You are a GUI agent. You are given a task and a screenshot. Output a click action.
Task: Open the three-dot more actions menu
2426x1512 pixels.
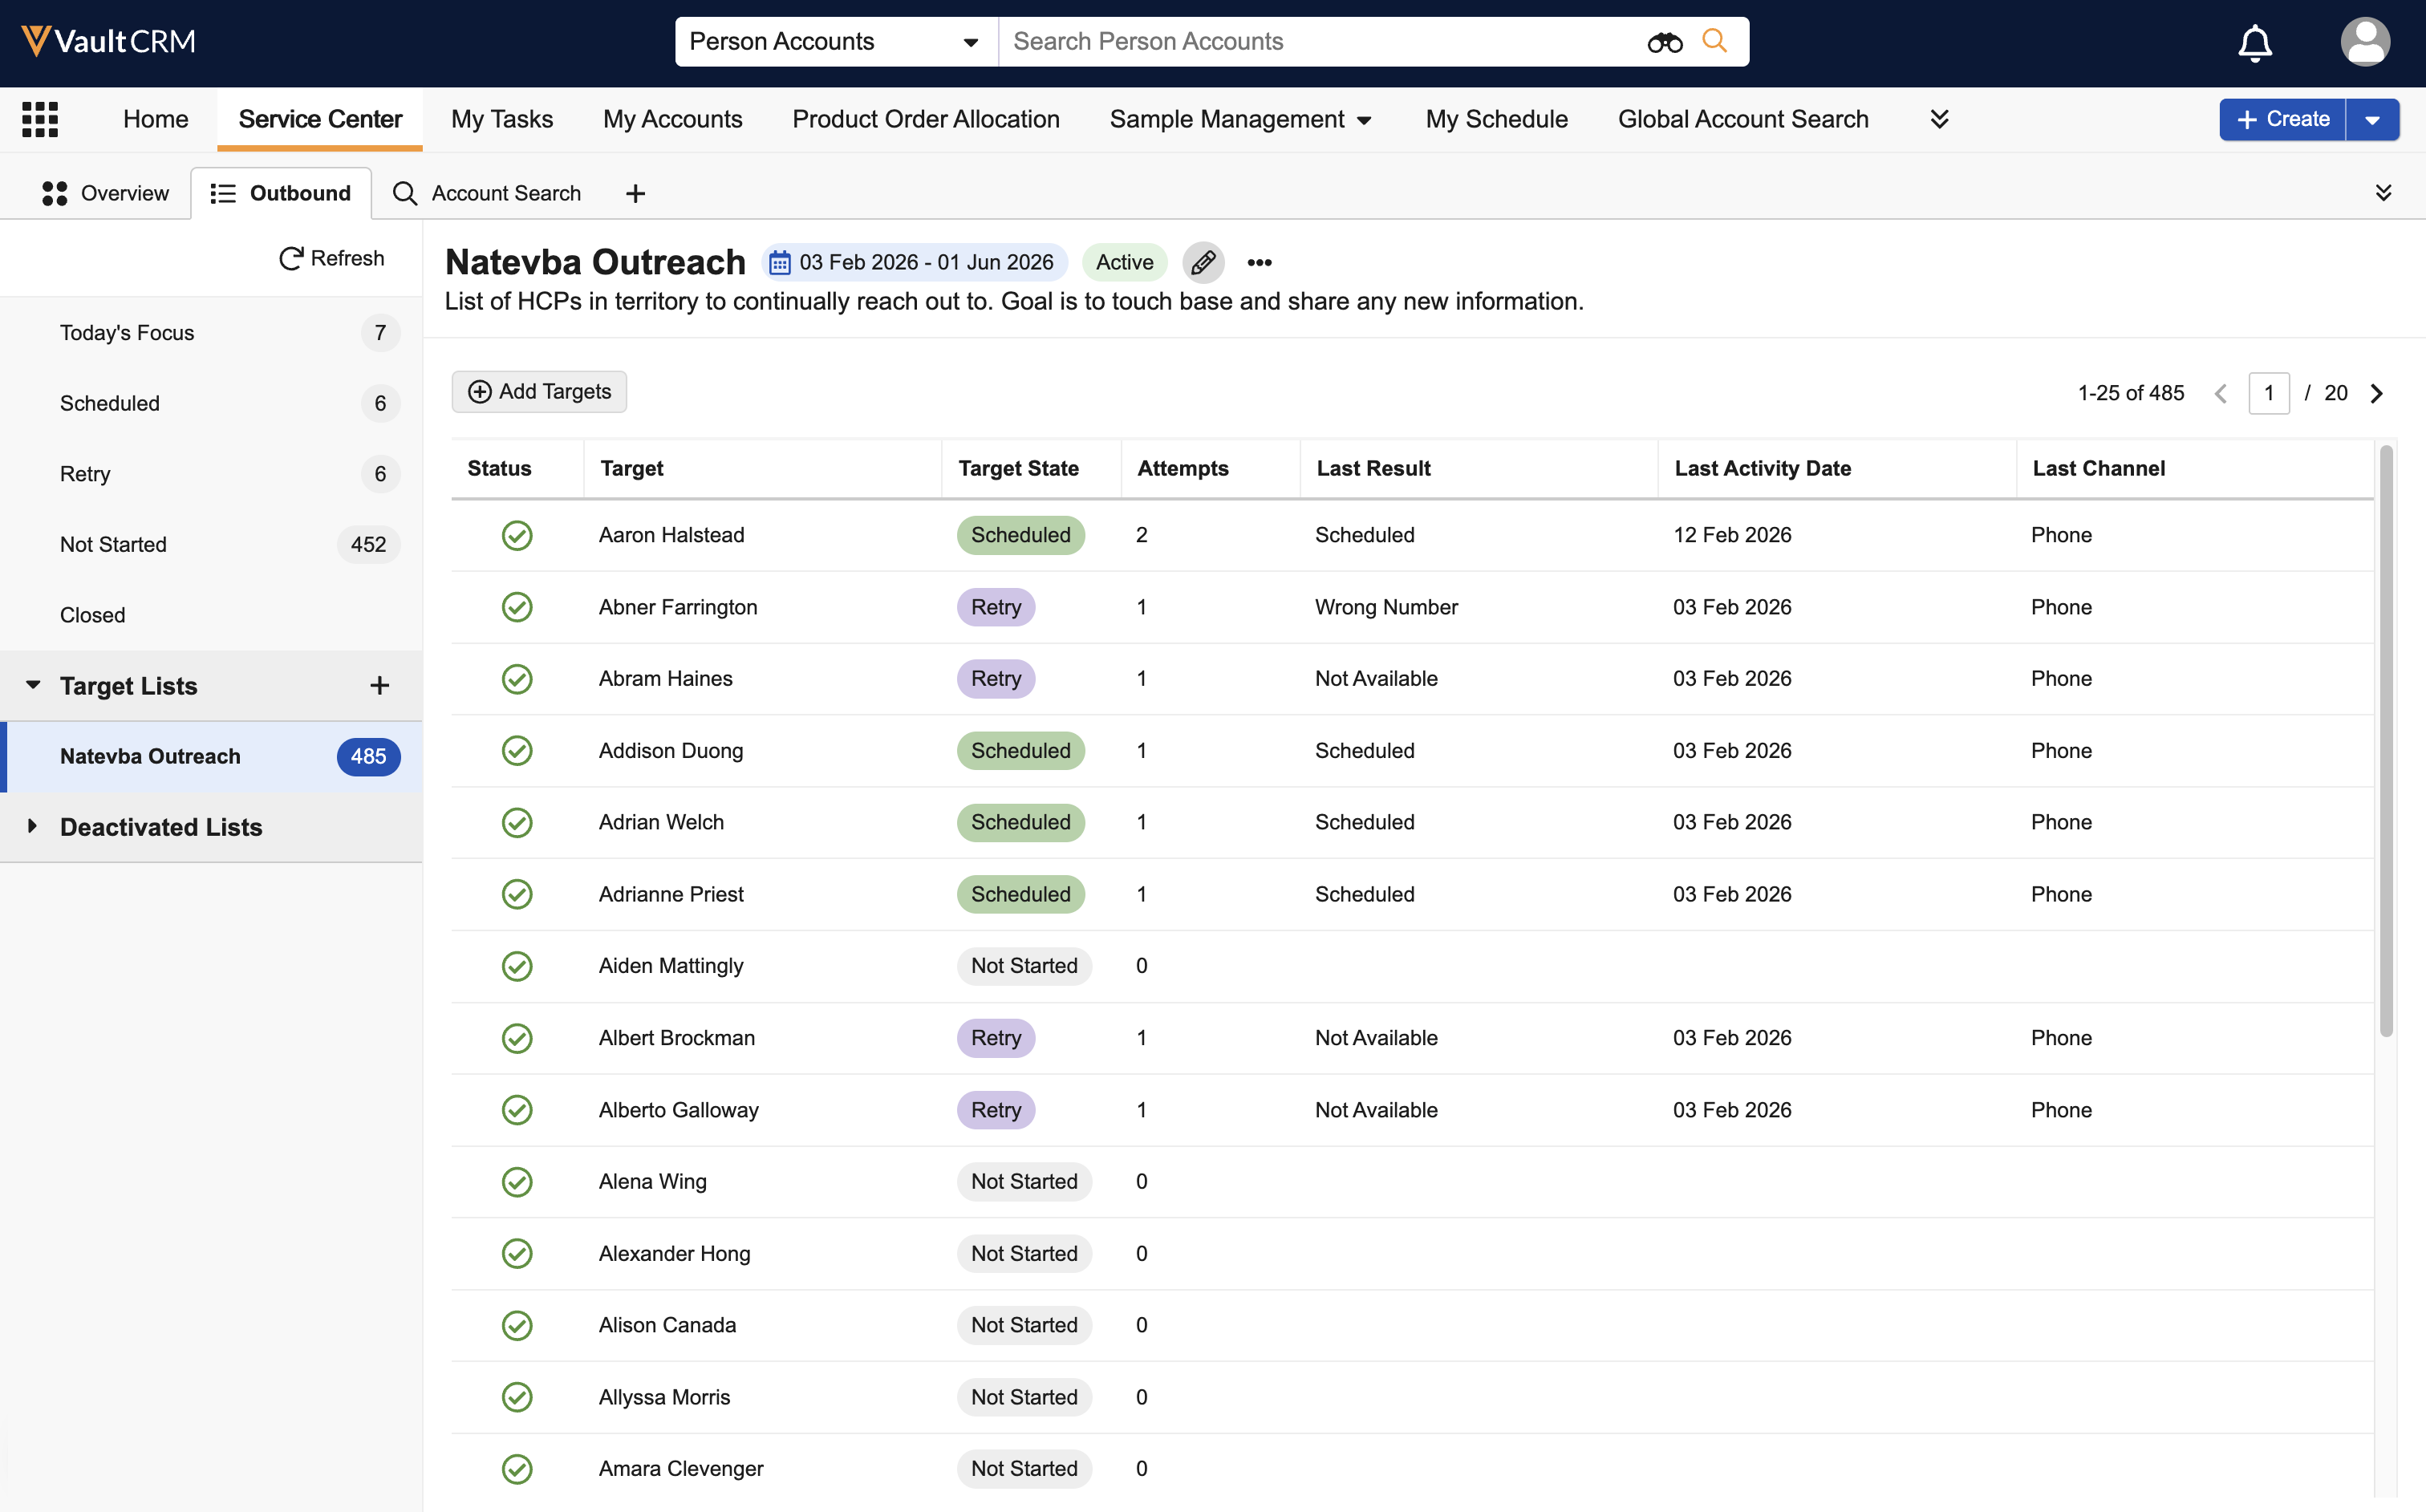click(x=1259, y=262)
